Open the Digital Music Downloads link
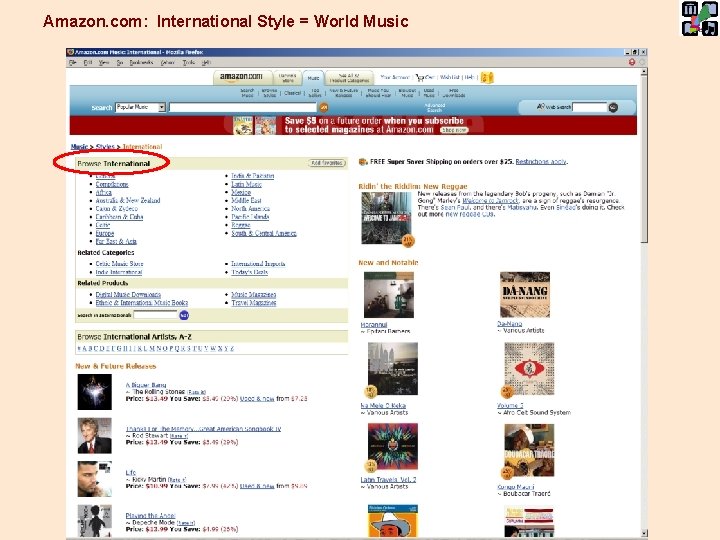Screen dimensions: 720x540 tap(128, 295)
